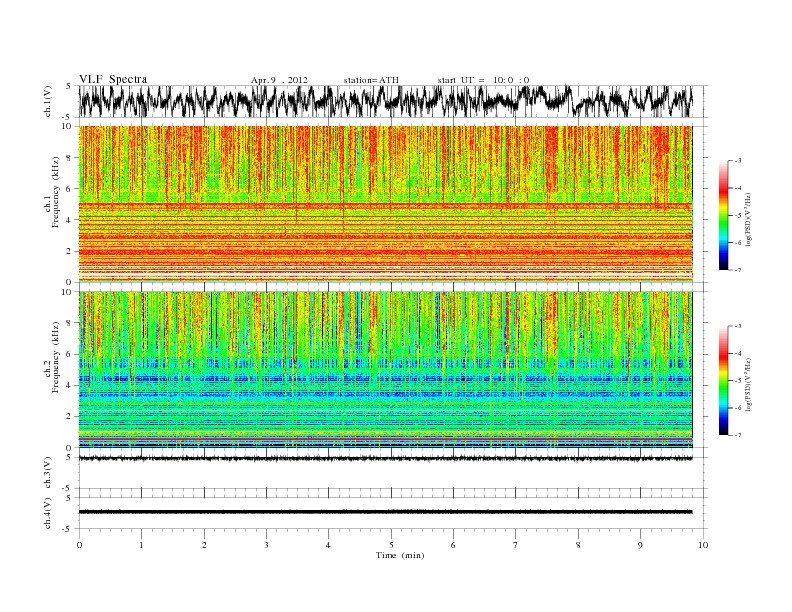Click the "station=ATH" header label
792x612 pixels.
371,80
